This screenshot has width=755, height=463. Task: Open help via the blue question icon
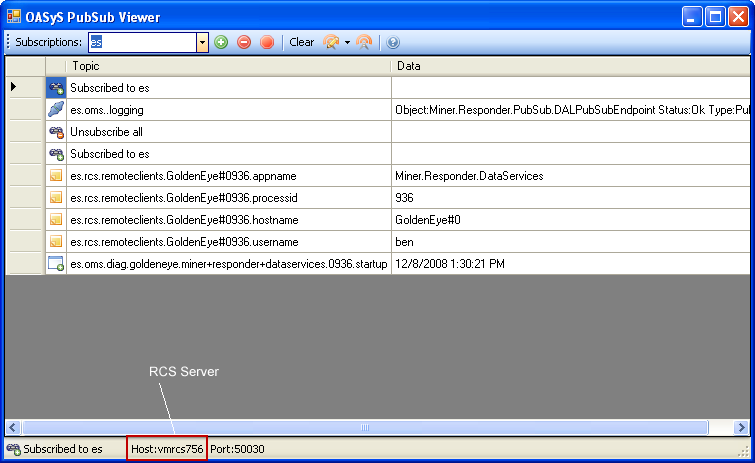tap(393, 42)
